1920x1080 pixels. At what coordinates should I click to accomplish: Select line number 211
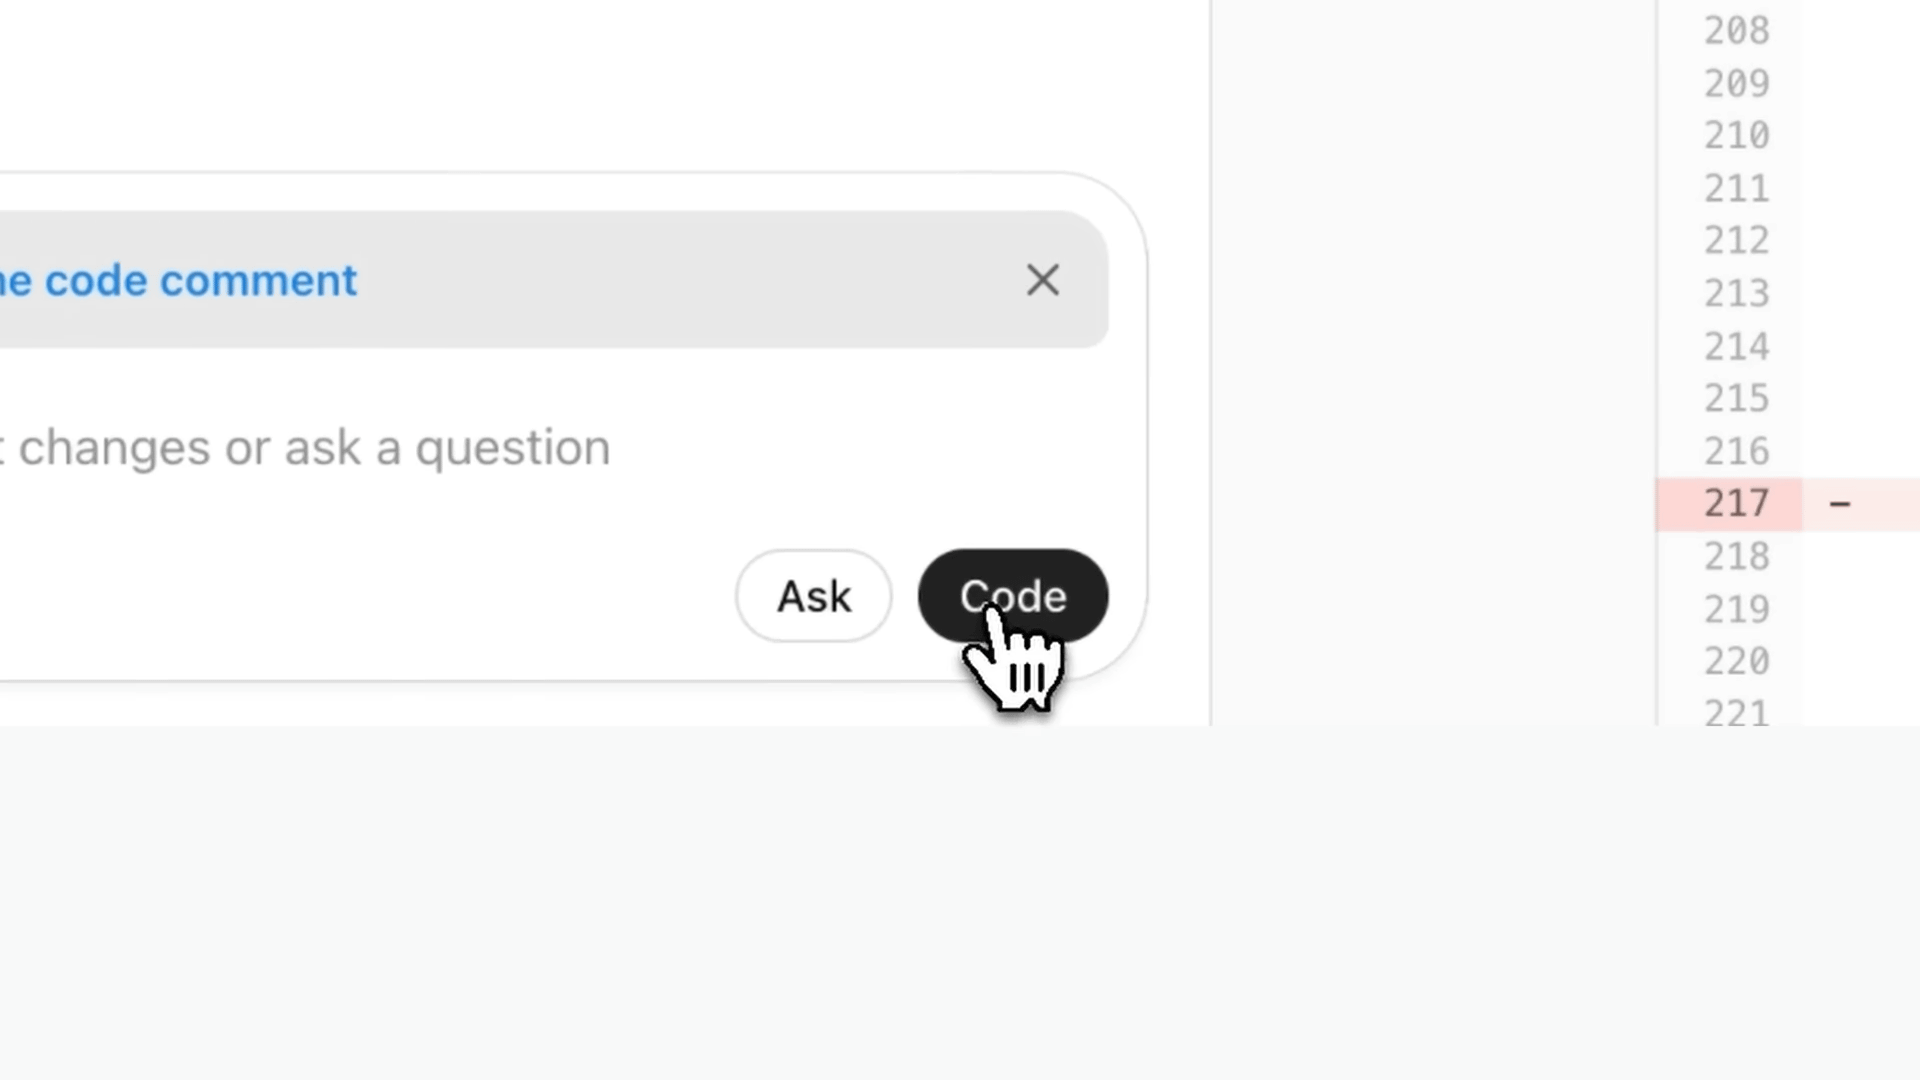click(x=1737, y=188)
